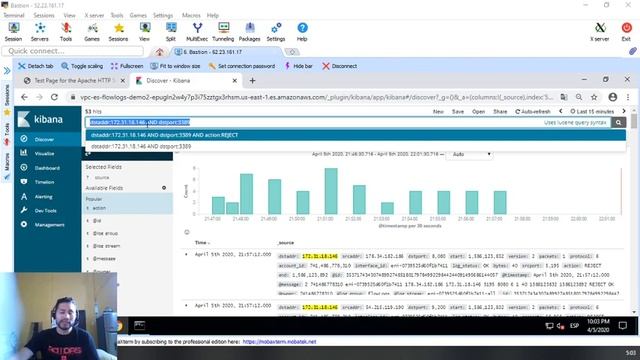The image size is (640, 360).
Task: Open the Tools toolbar icon
Action: coord(66,32)
